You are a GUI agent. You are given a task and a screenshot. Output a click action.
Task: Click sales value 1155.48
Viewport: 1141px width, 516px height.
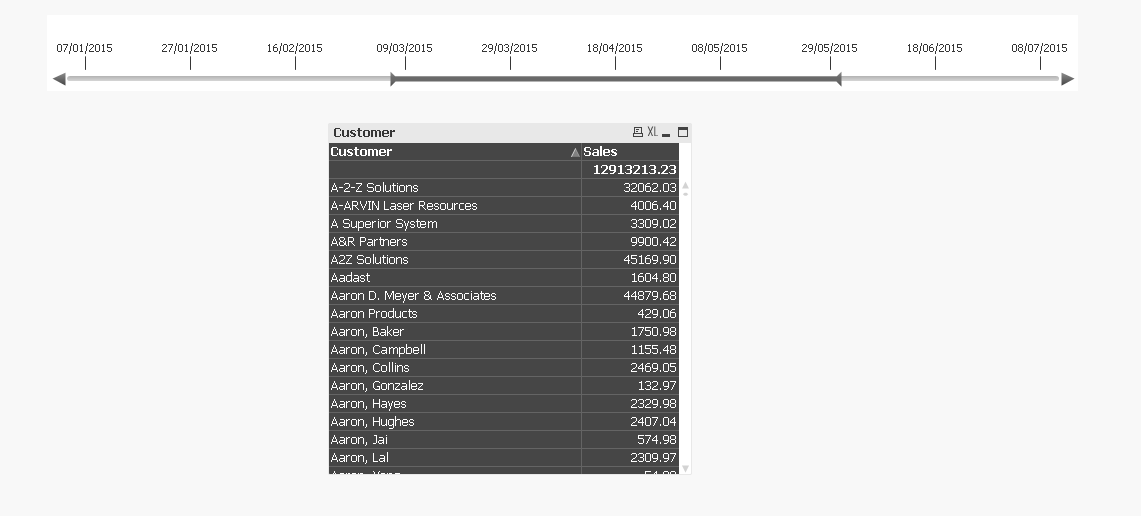(x=630, y=349)
